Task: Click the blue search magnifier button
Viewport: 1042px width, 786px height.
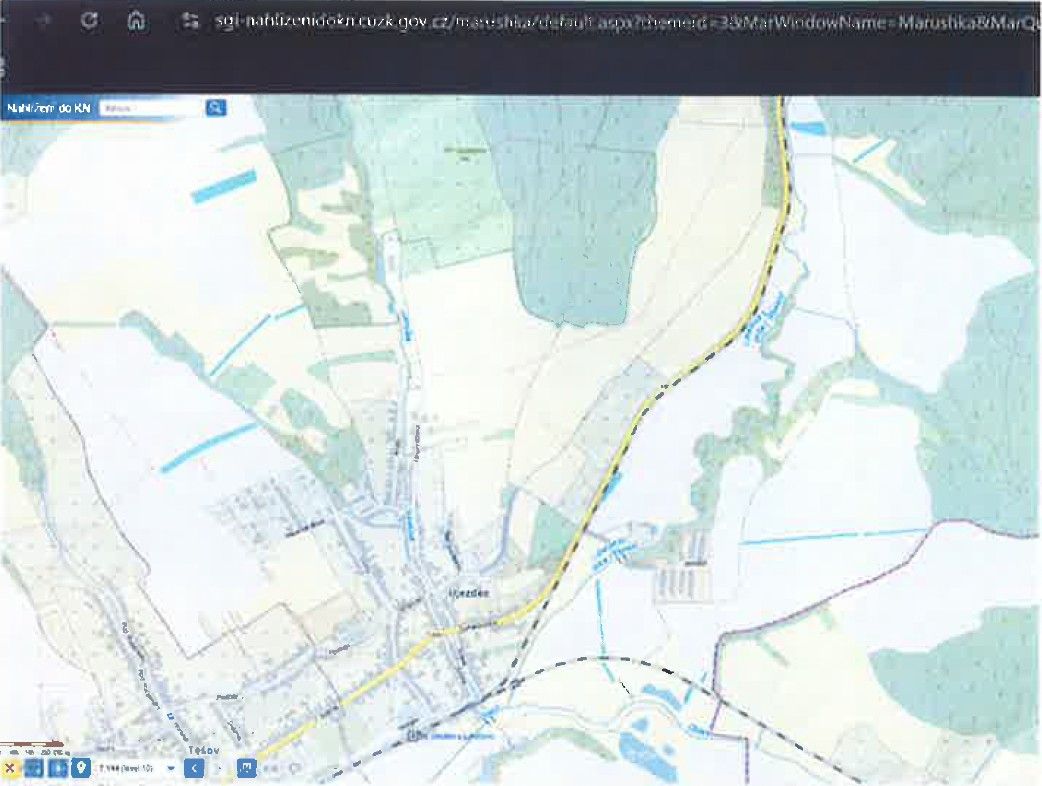Action: click(x=215, y=108)
